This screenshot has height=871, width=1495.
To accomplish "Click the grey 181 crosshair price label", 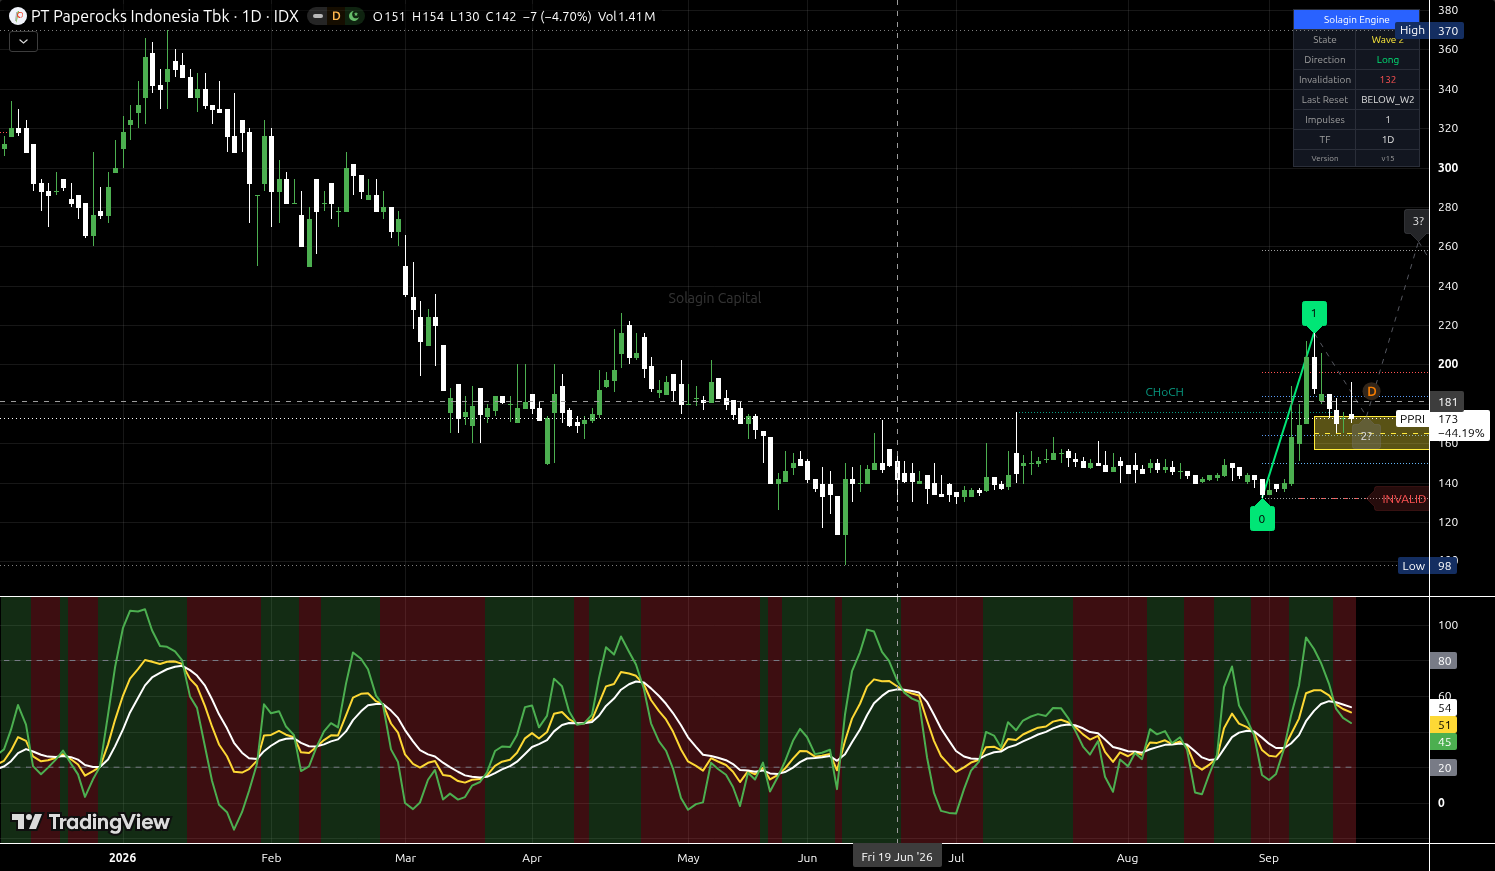I will click(x=1447, y=402).
